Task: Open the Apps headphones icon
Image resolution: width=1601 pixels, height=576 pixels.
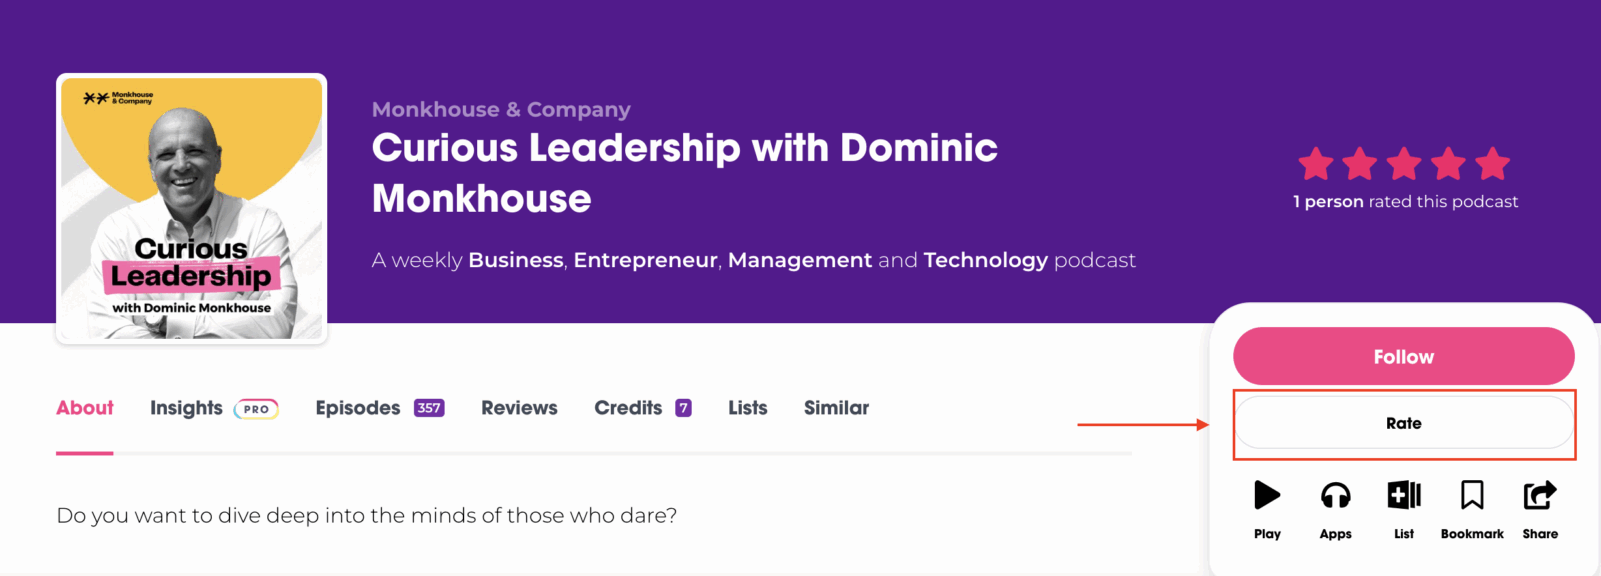Action: point(1335,495)
